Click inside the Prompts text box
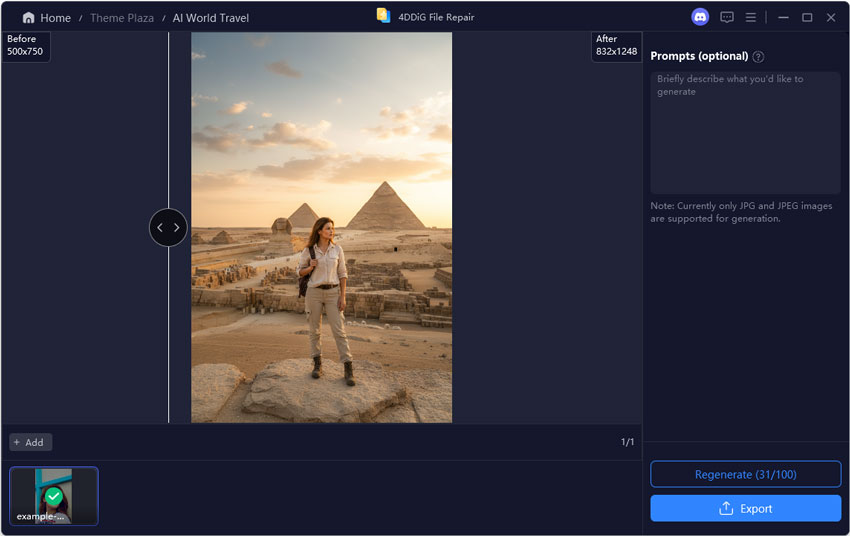The image size is (850, 536). (745, 132)
